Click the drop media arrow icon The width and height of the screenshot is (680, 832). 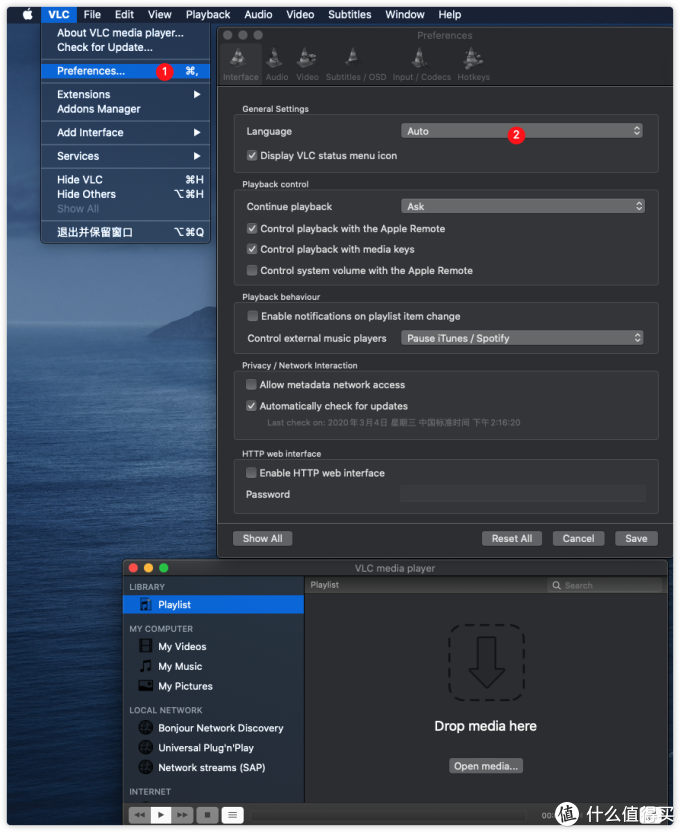(x=486, y=663)
